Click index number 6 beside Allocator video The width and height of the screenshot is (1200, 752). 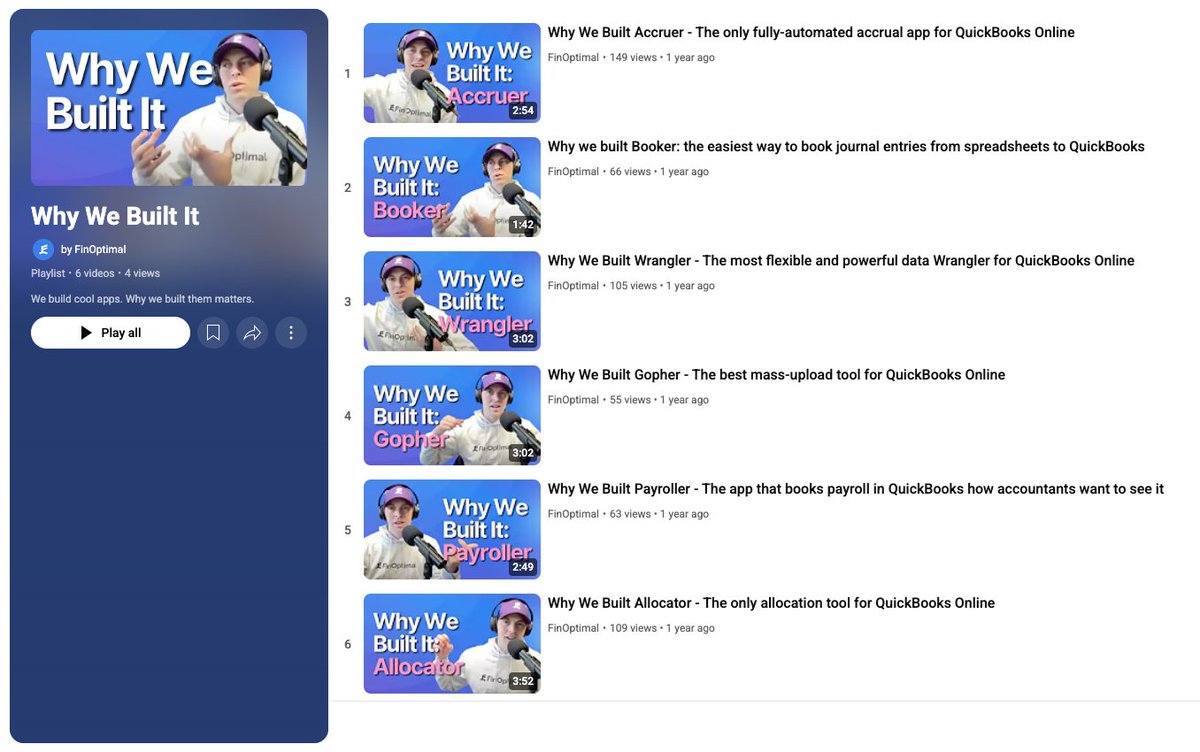(x=347, y=644)
